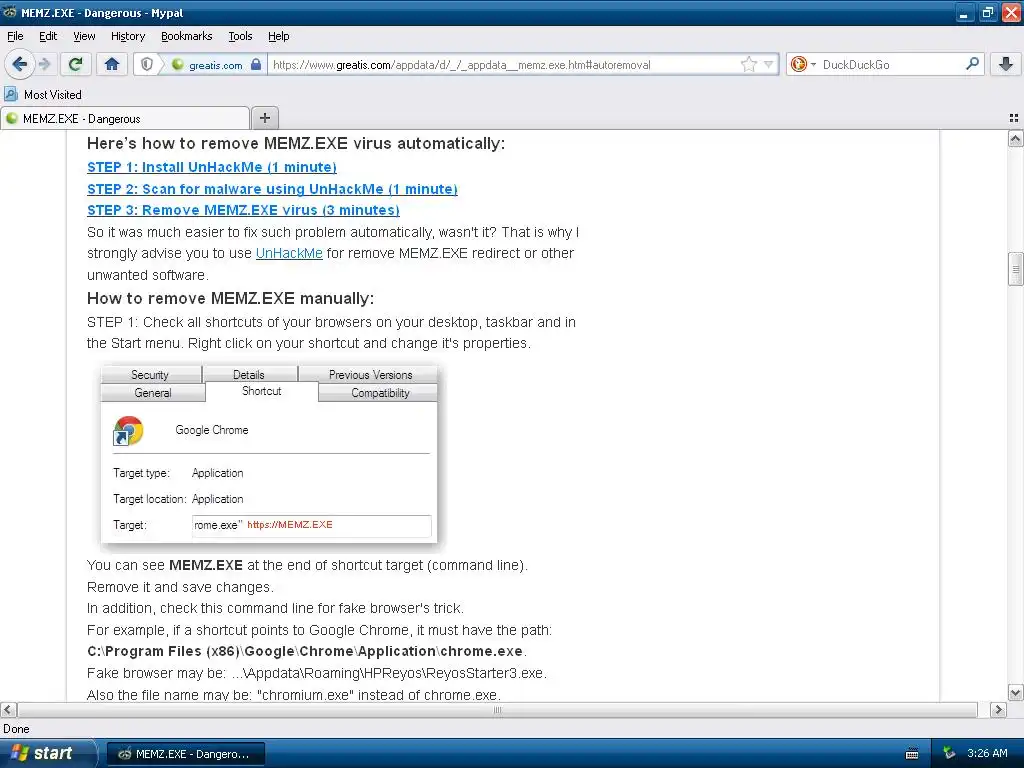Click the horizontal scrollbar left arrow
Viewport: 1024px width, 768px height.
click(x=8, y=709)
